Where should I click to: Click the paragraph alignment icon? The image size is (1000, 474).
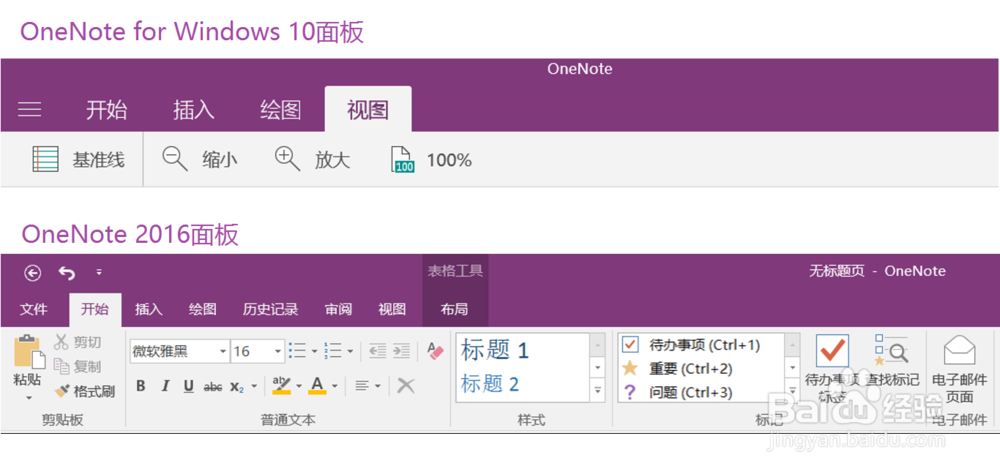click(363, 386)
